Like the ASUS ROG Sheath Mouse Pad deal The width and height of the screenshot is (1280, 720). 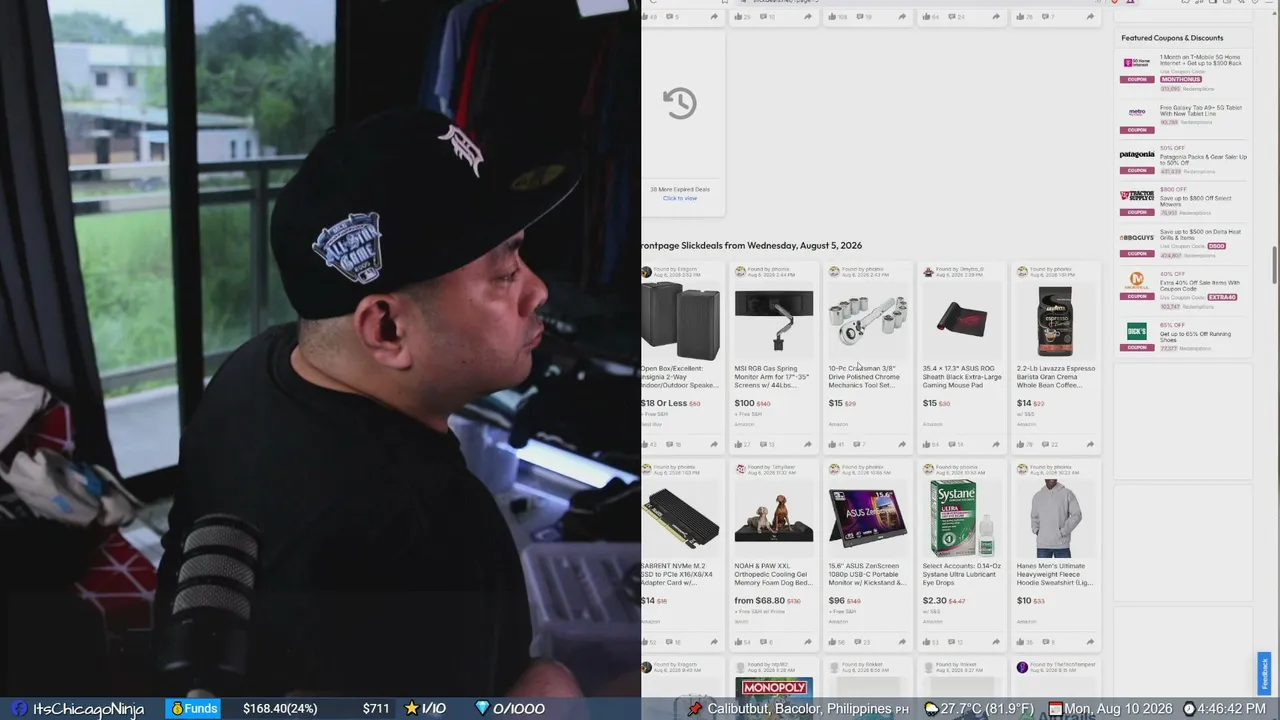927,444
